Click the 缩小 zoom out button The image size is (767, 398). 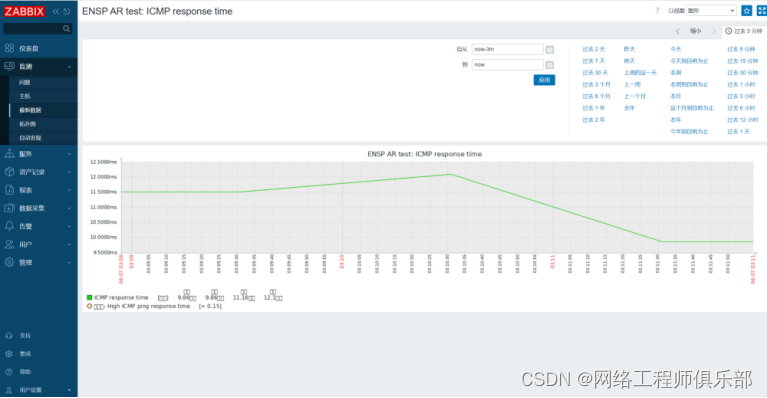696,31
